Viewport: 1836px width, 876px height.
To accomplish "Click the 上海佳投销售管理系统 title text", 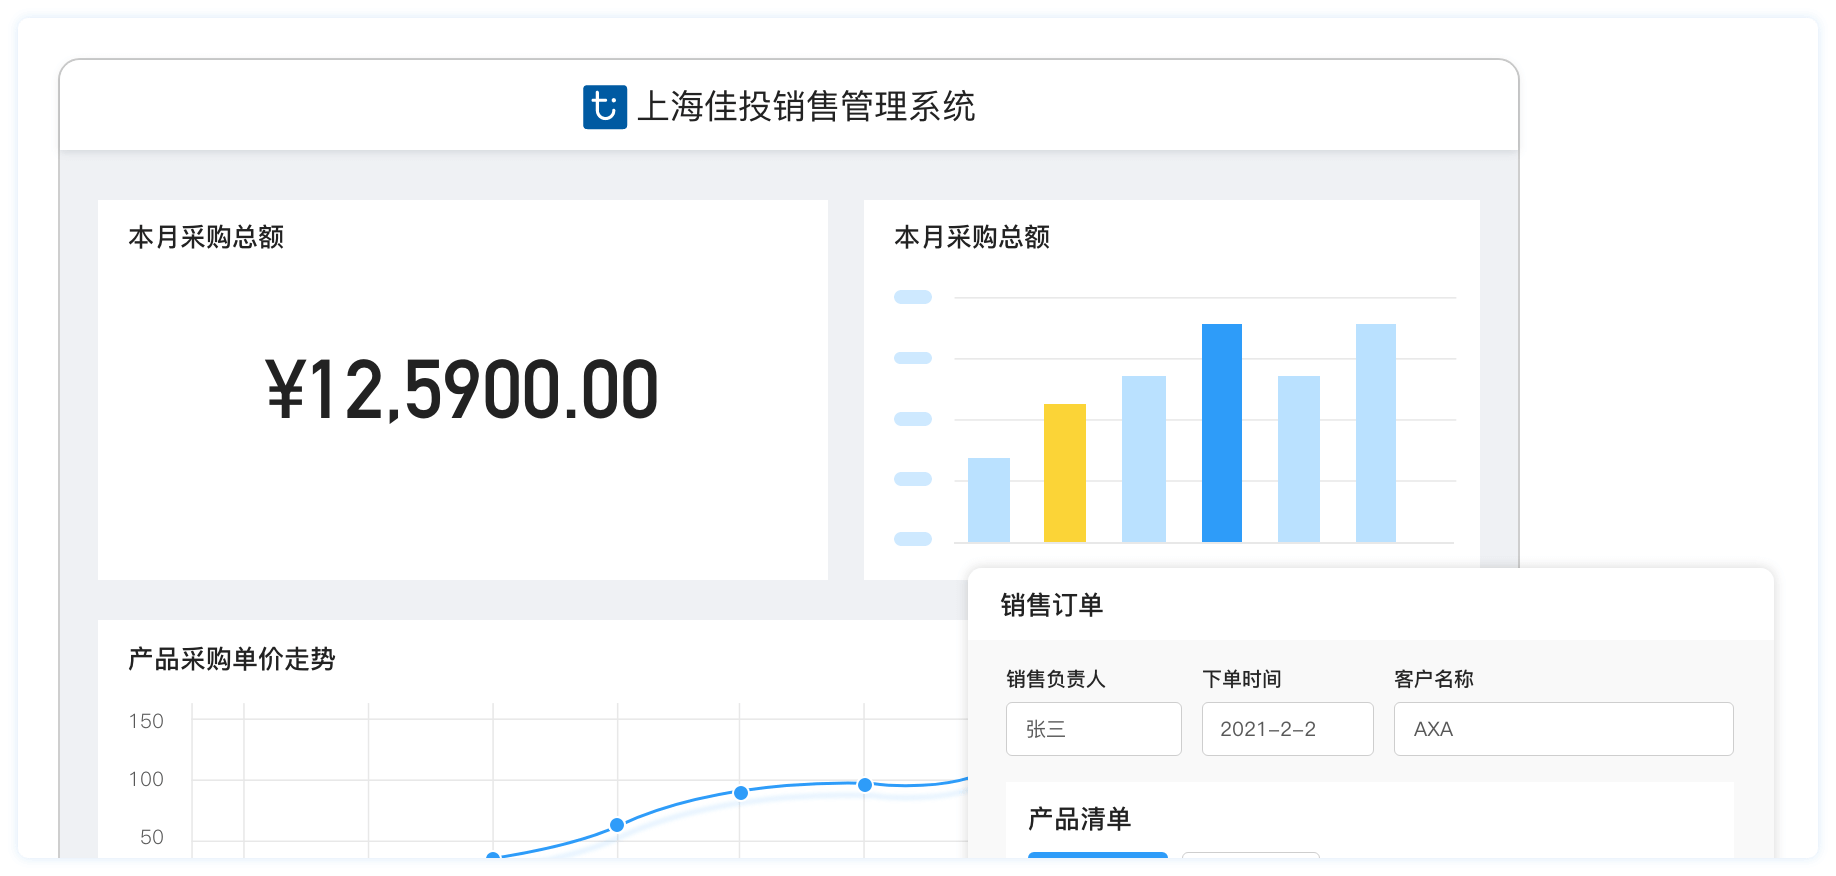I will click(x=805, y=107).
